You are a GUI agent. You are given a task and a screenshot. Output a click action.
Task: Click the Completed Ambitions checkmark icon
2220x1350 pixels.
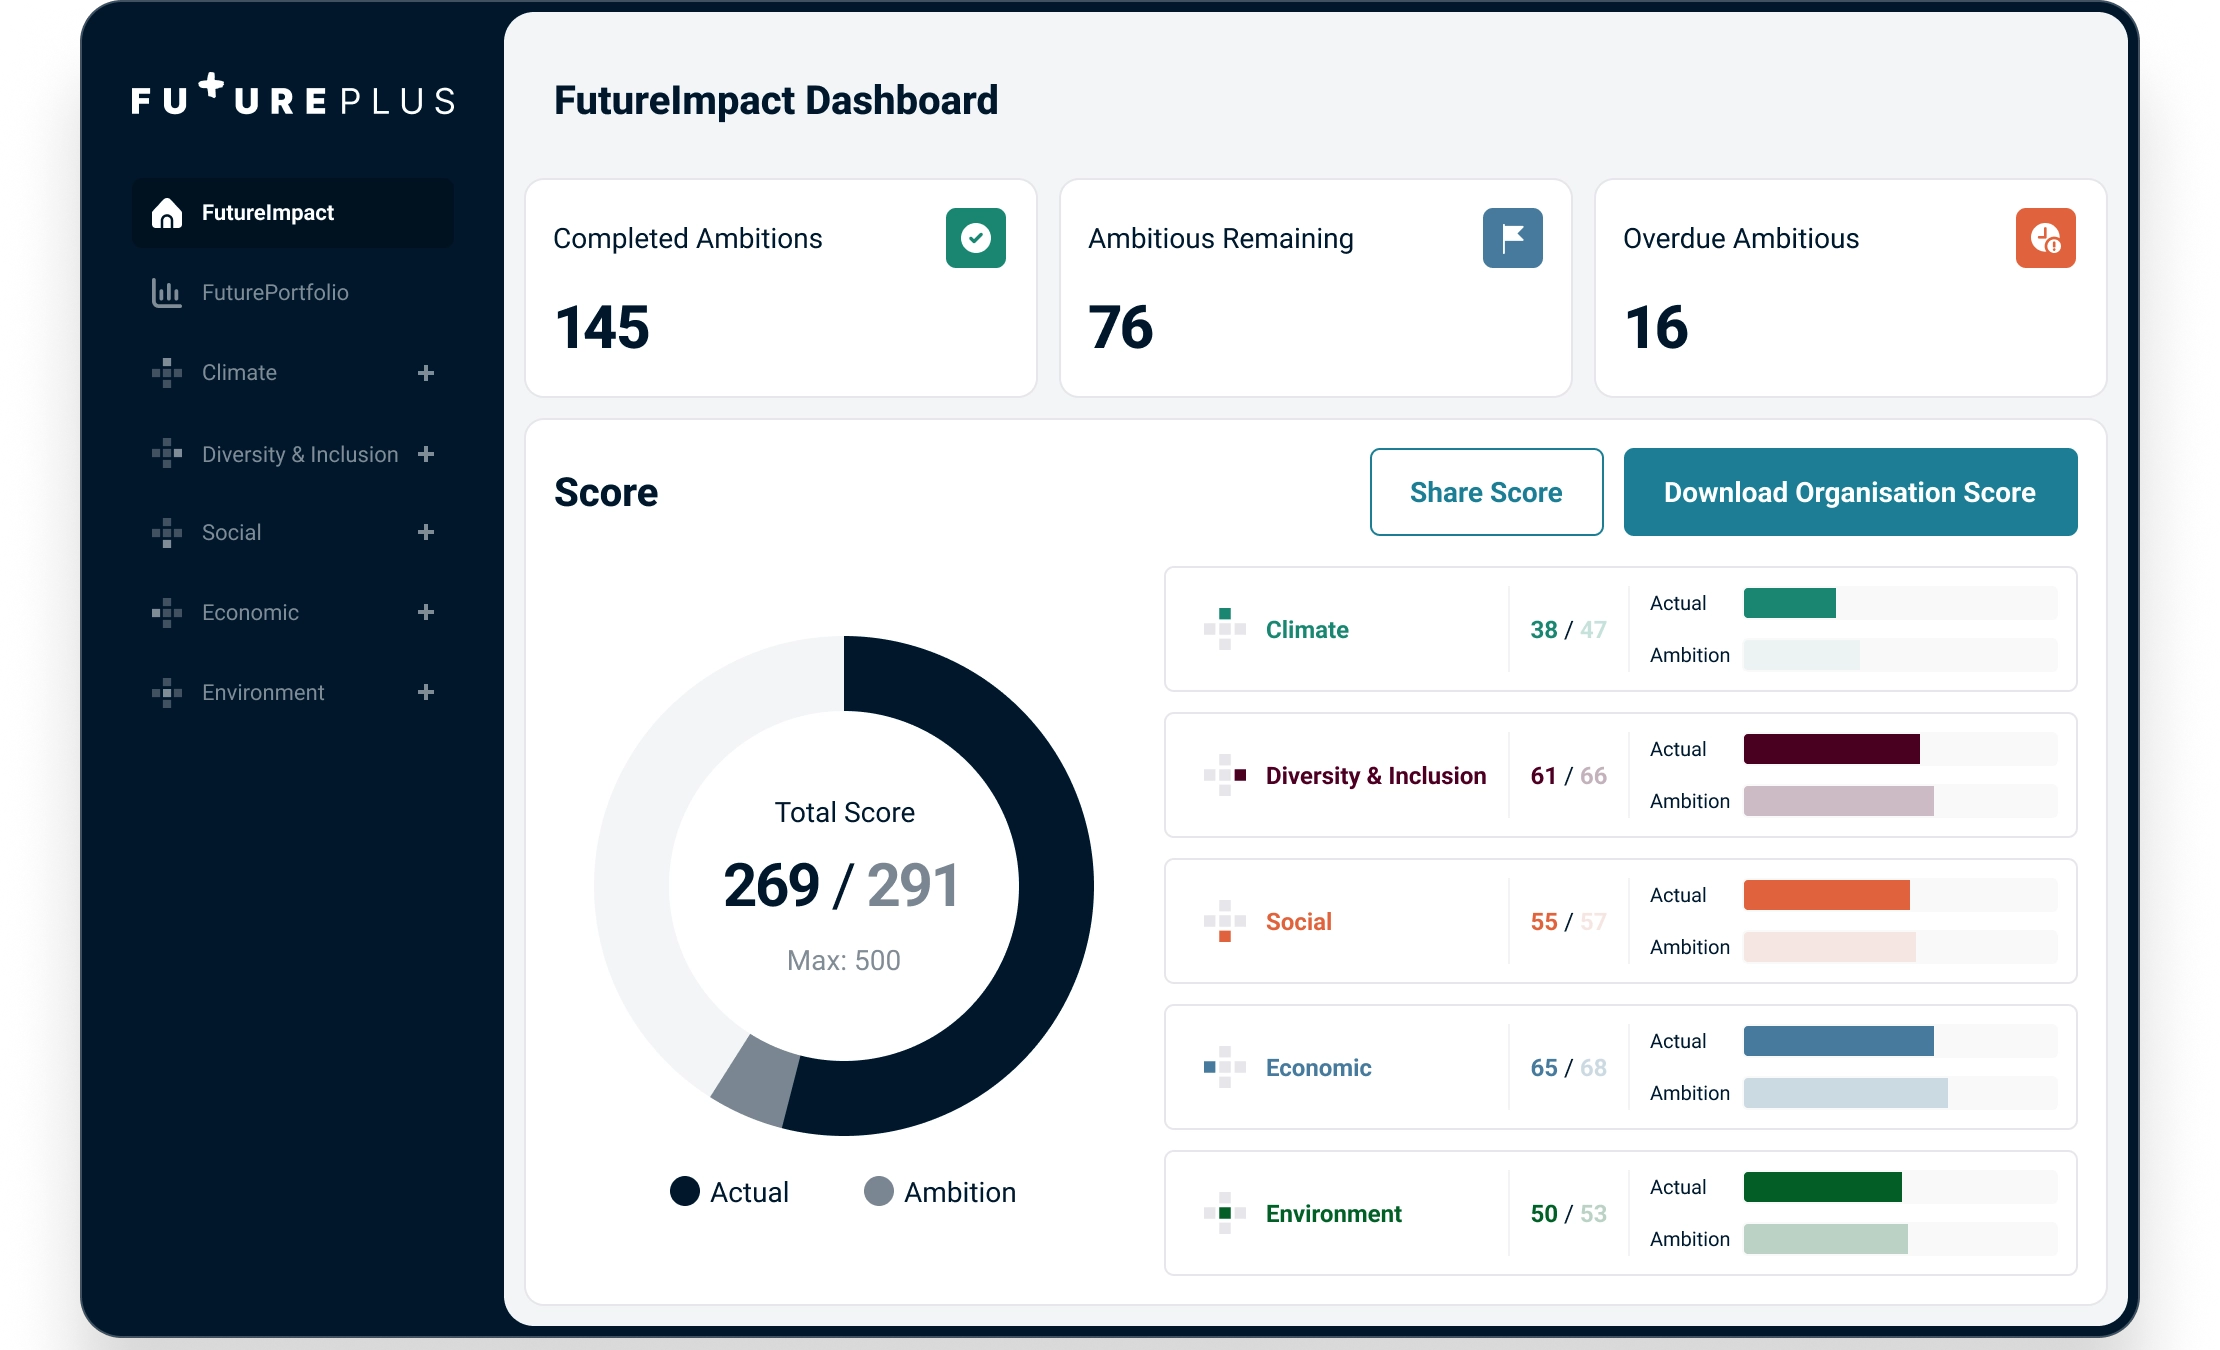975,238
